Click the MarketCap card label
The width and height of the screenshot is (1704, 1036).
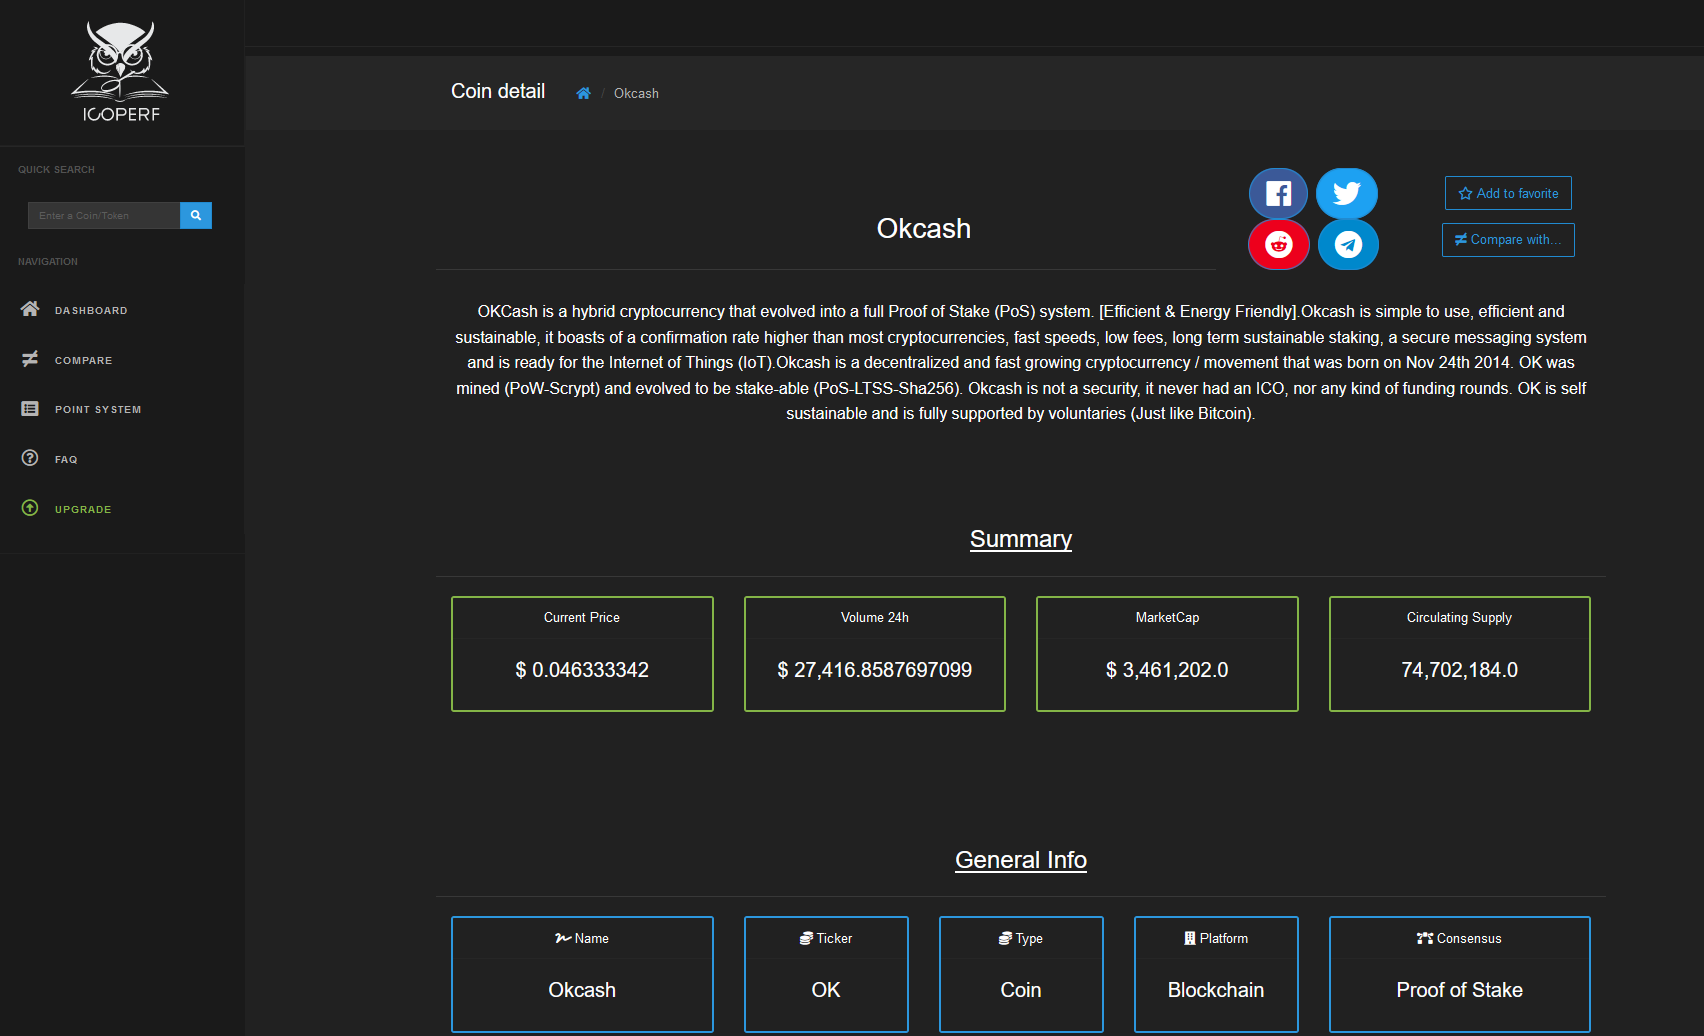click(1167, 618)
